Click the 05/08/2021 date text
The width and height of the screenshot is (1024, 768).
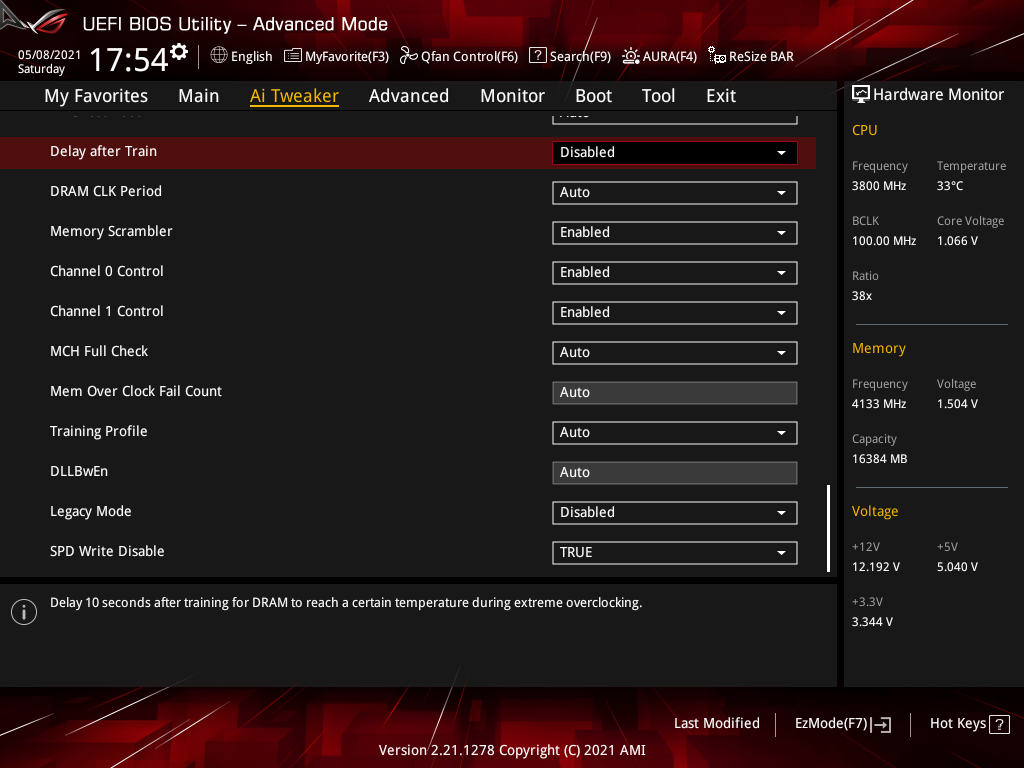click(49, 55)
